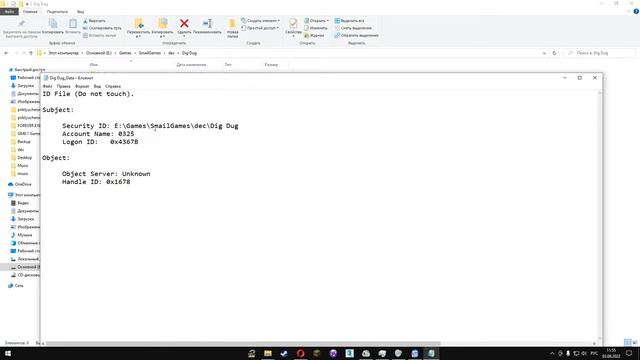
Task: Sort by Size column header
Action: pos(271,64)
